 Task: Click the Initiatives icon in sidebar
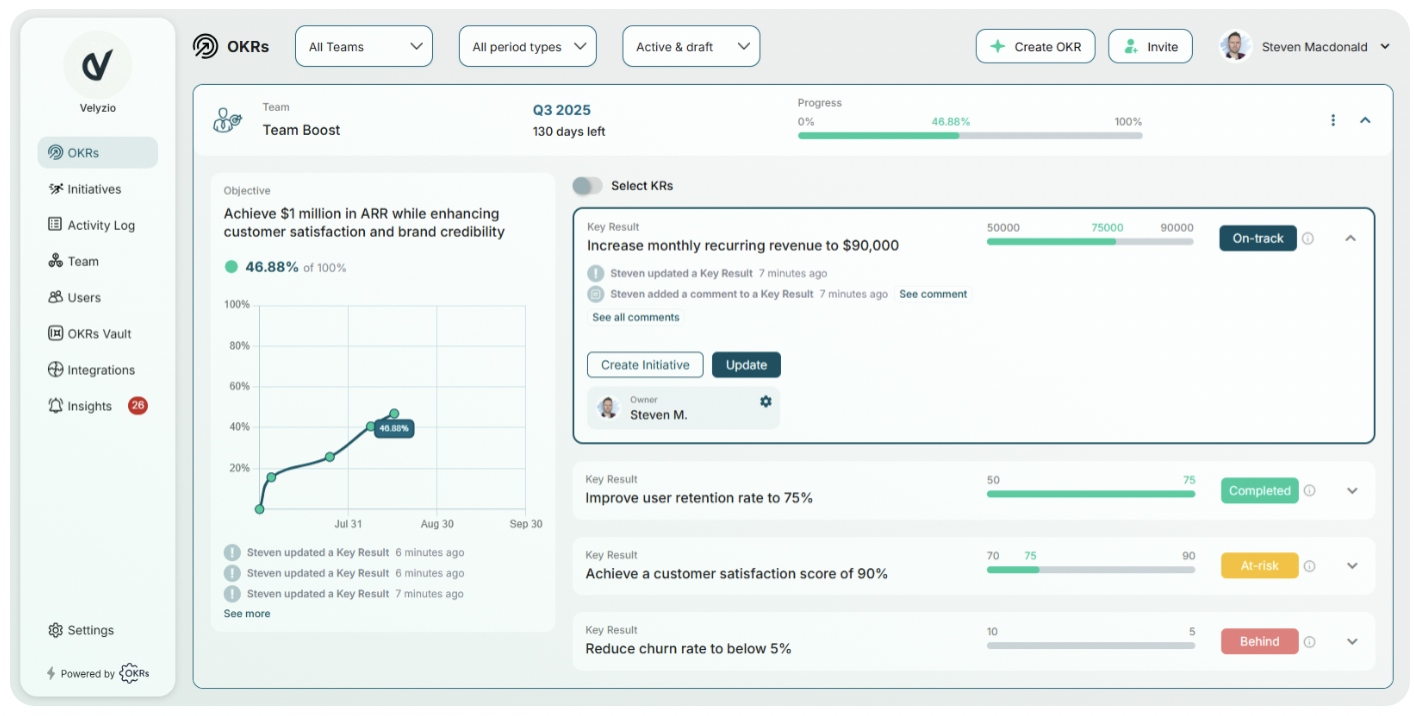pos(56,189)
